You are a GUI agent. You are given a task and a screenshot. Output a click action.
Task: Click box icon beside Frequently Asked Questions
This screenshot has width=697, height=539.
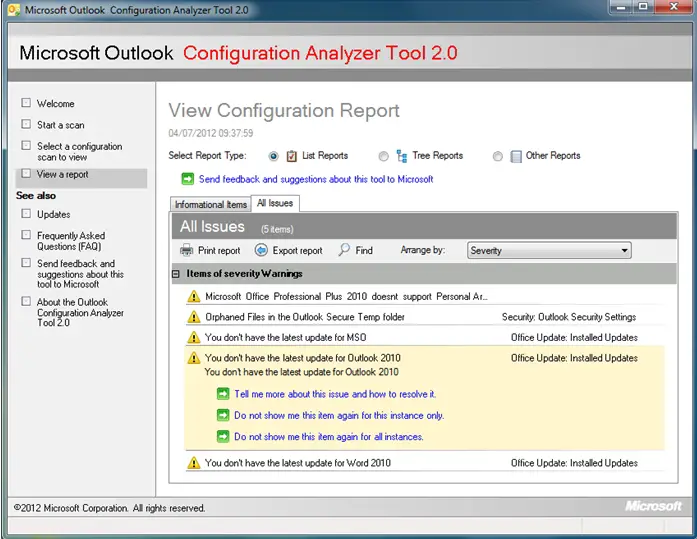[26, 234]
